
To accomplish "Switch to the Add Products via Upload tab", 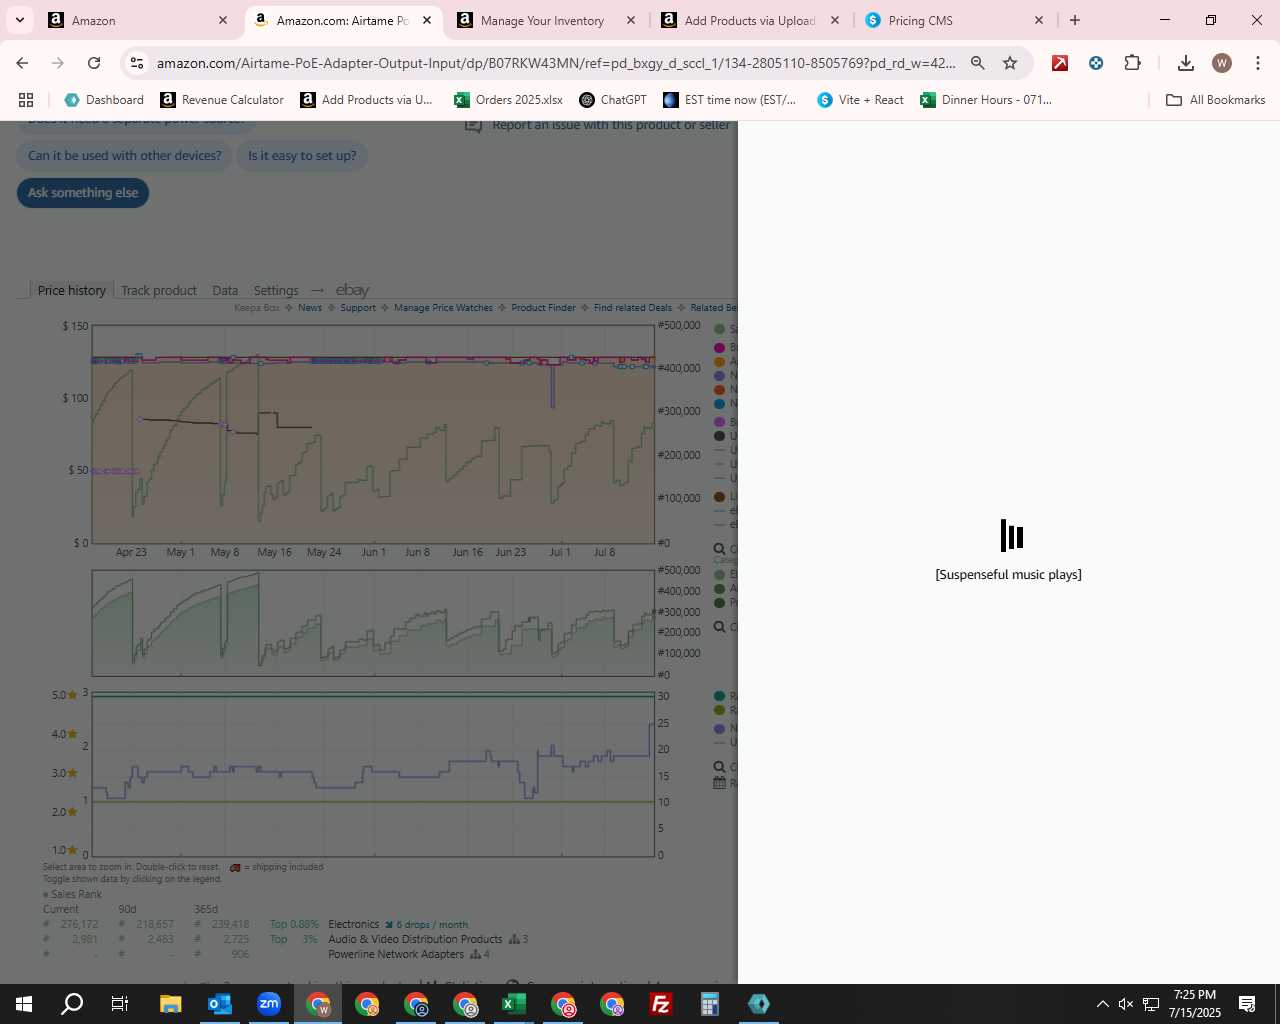I will coord(748,20).
